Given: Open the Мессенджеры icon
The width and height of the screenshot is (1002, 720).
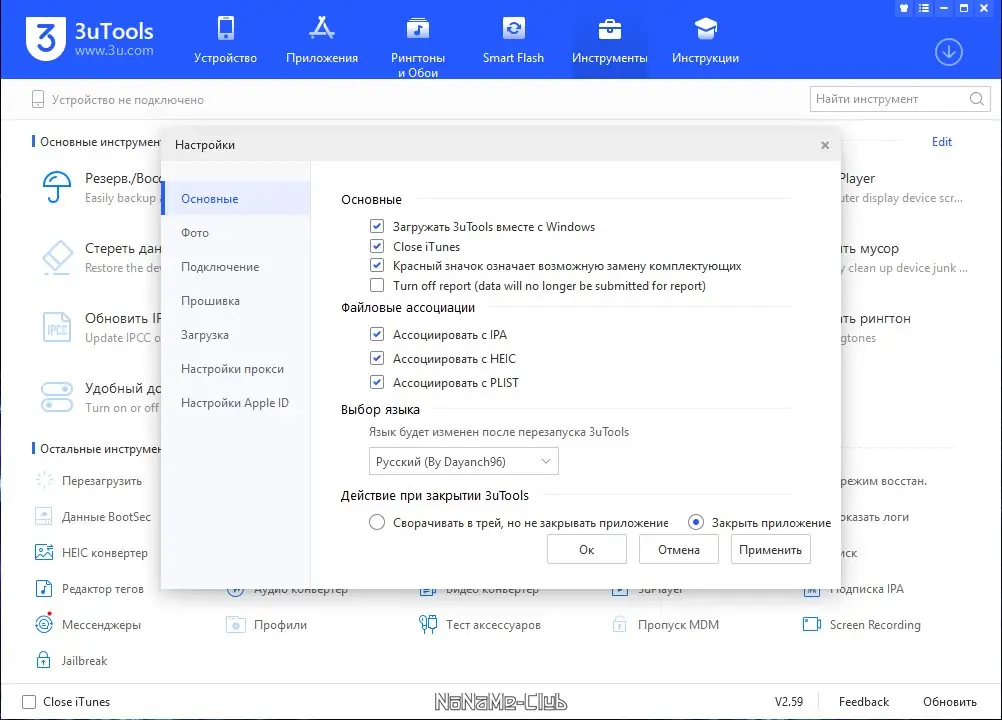Looking at the screenshot, I should [43, 624].
